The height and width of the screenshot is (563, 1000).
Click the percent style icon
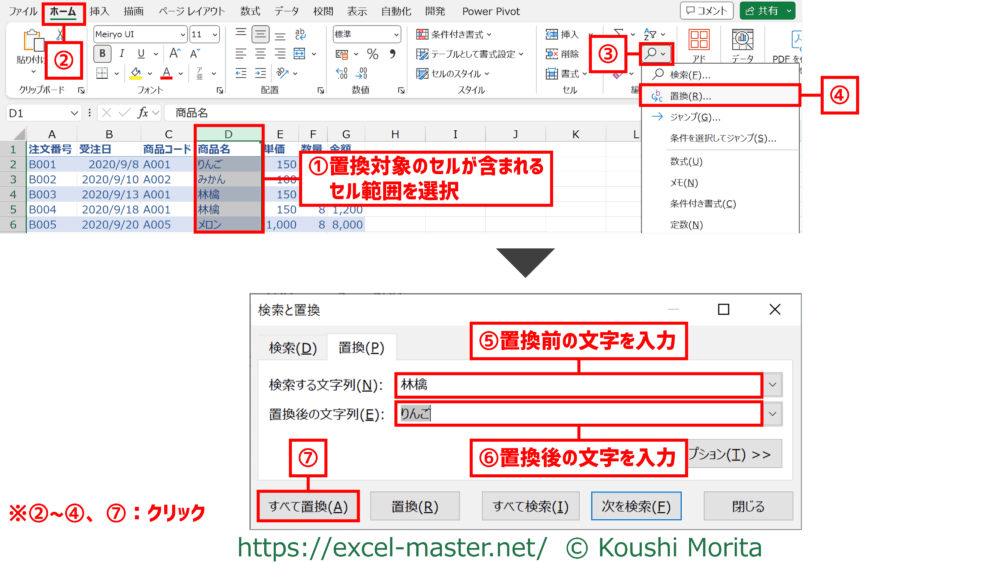click(372, 54)
